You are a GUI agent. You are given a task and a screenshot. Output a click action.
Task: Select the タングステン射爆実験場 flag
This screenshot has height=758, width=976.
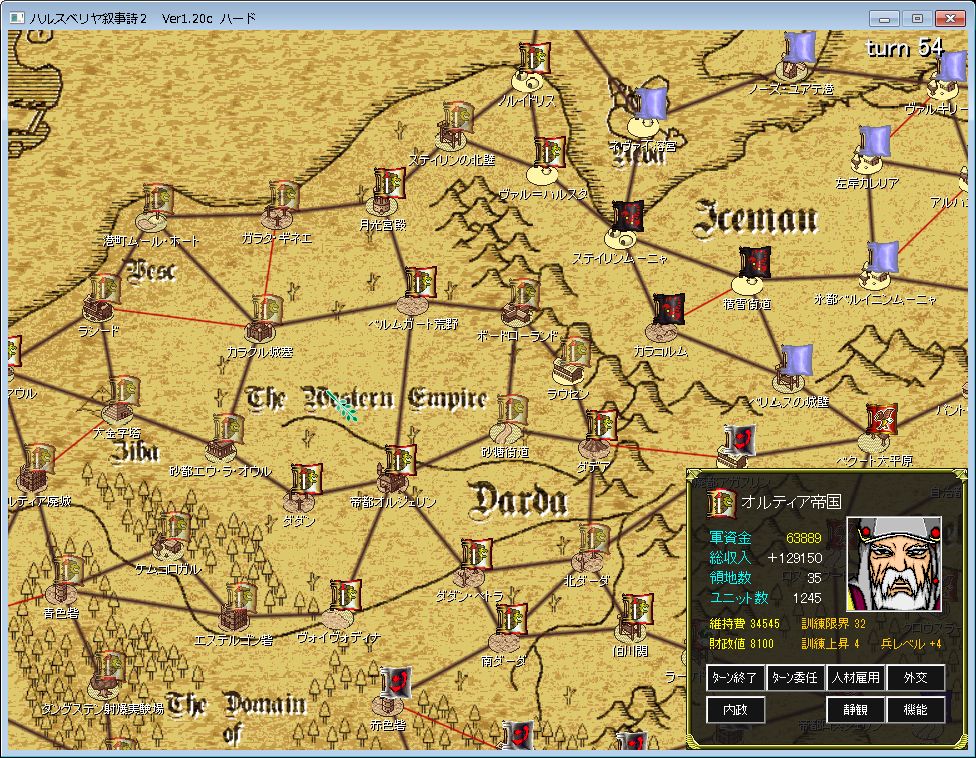111,667
